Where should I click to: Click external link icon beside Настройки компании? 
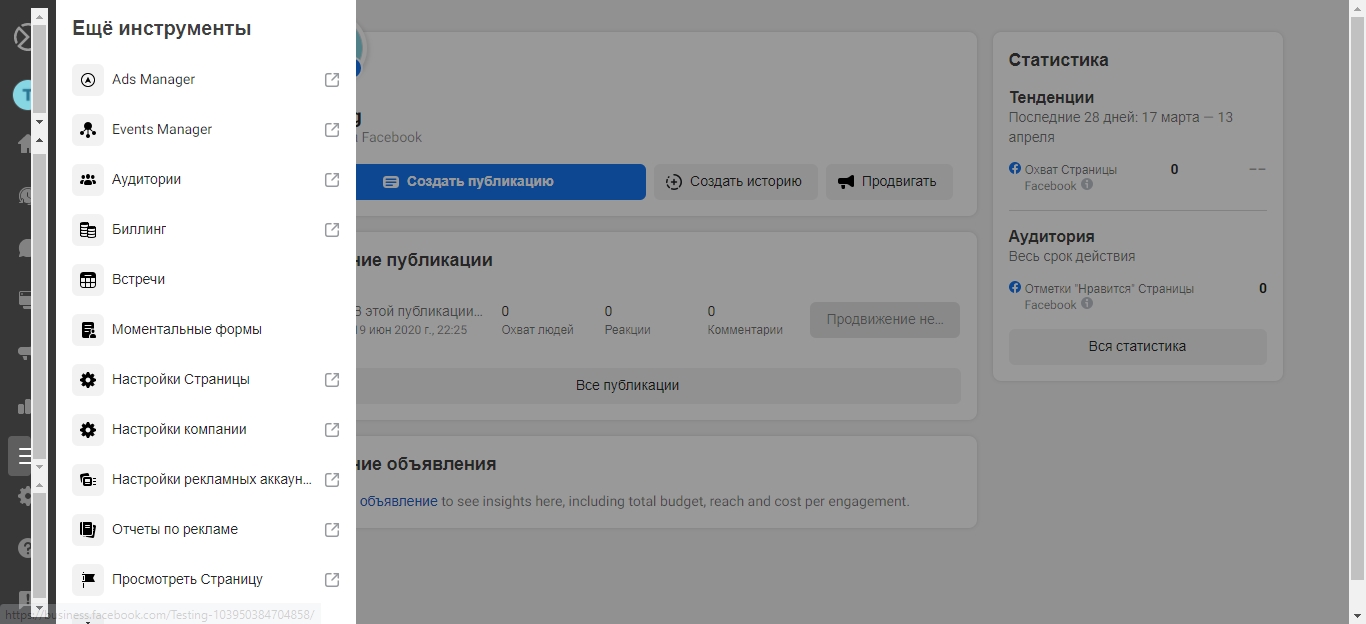[332, 430]
